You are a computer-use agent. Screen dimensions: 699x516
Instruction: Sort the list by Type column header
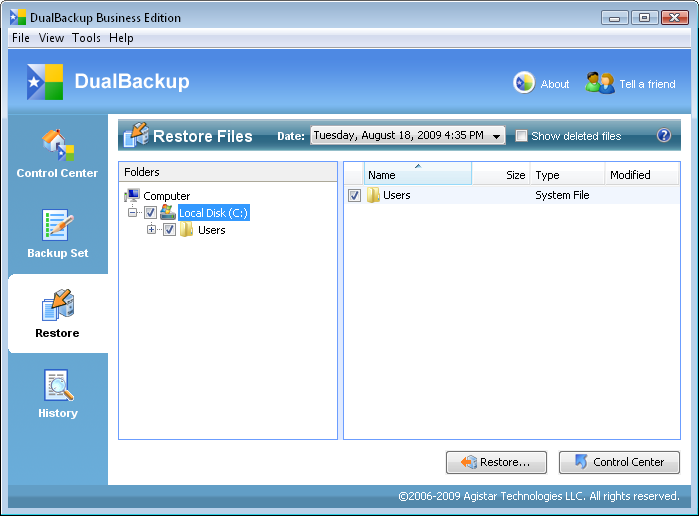coord(567,173)
